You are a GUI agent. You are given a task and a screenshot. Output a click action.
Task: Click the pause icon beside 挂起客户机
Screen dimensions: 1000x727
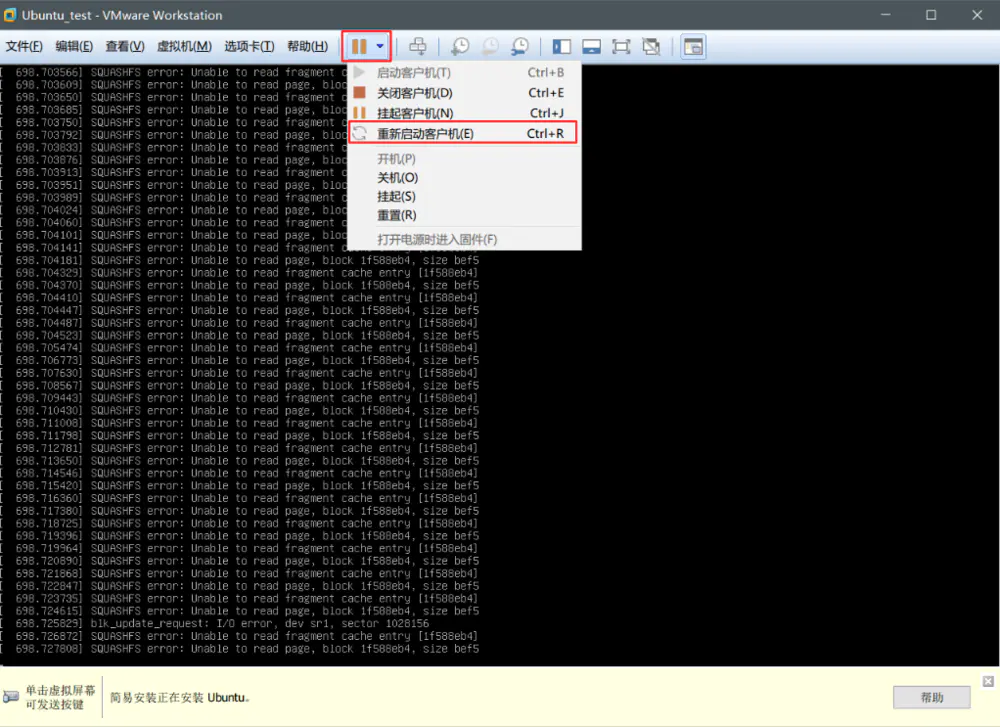pos(360,113)
